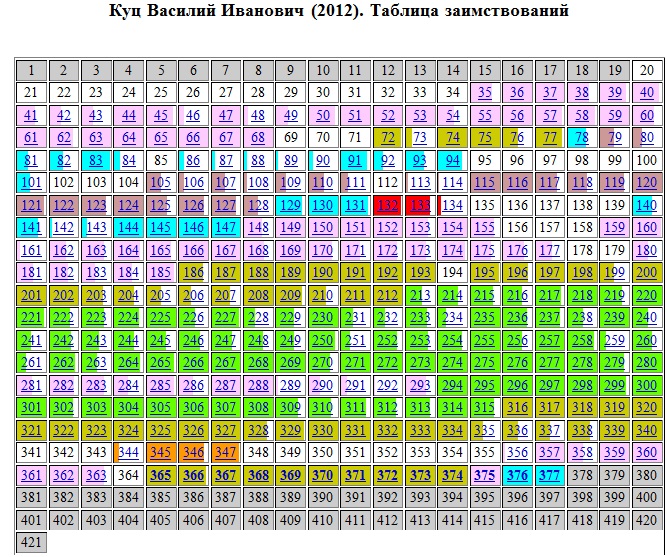
Task: Open the pink page 361 link
Action: pos(31,475)
